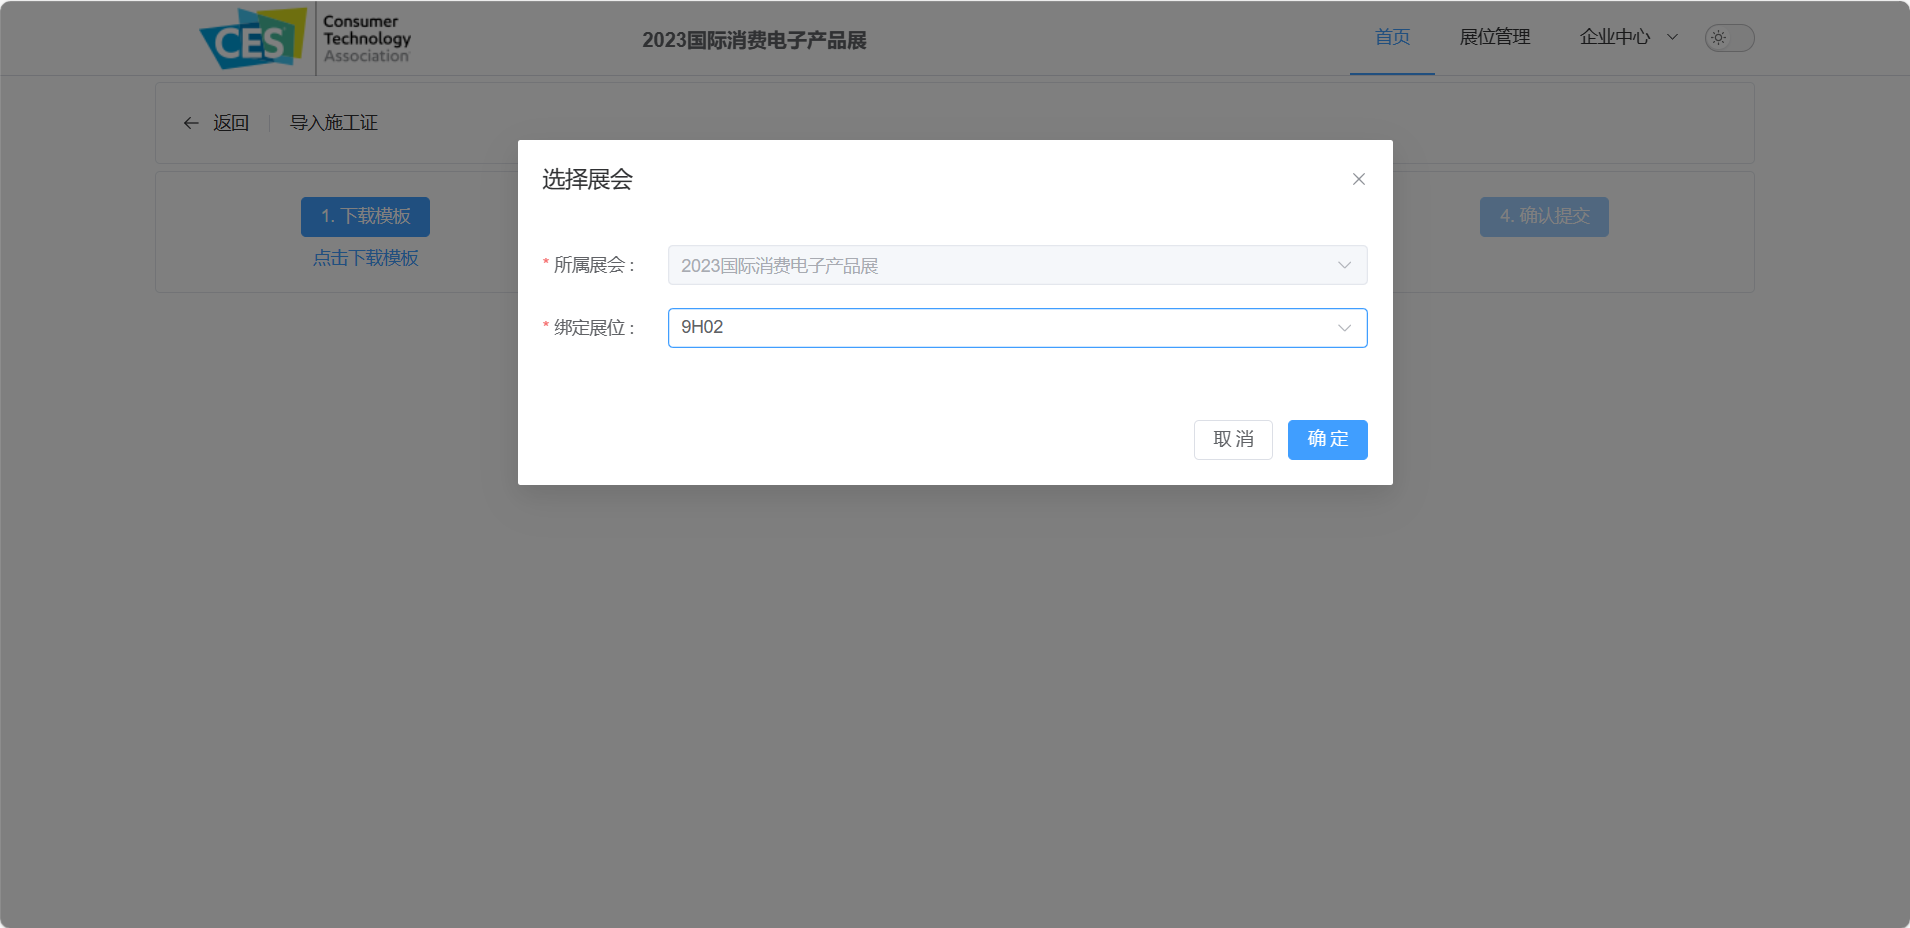
Task: Open the 展位管理 tab
Action: tap(1494, 37)
